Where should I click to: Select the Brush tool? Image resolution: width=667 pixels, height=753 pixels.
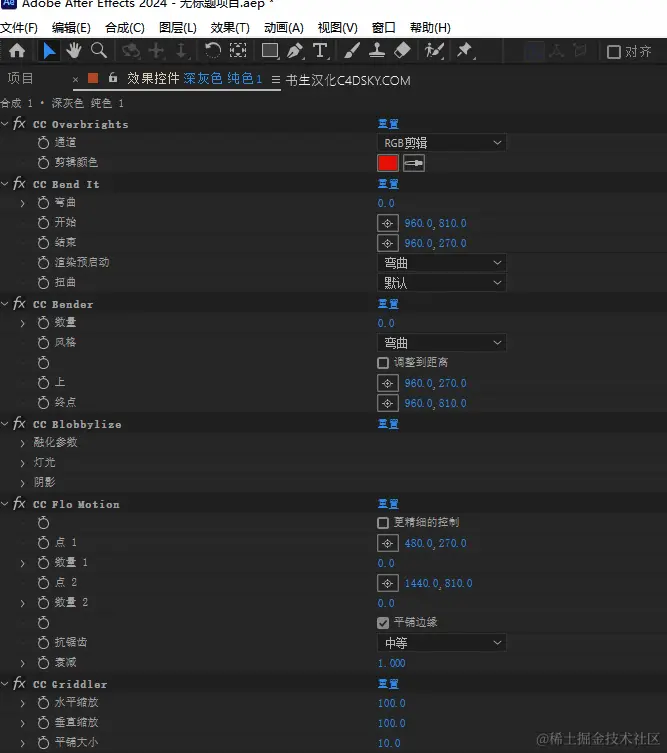tap(352, 50)
